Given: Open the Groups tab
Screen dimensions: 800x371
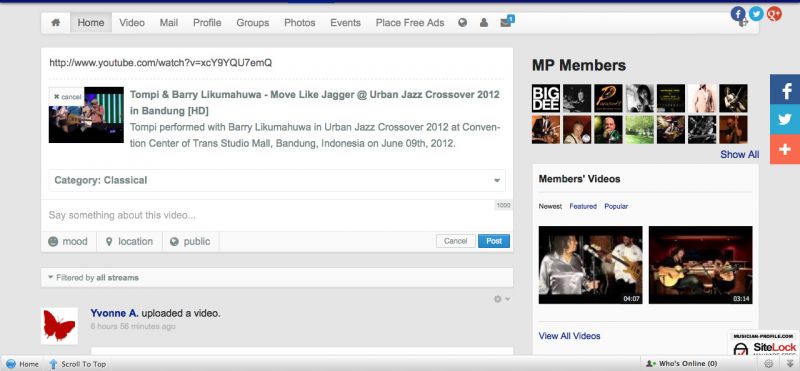Looking at the screenshot, I should pyautogui.click(x=253, y=22).
